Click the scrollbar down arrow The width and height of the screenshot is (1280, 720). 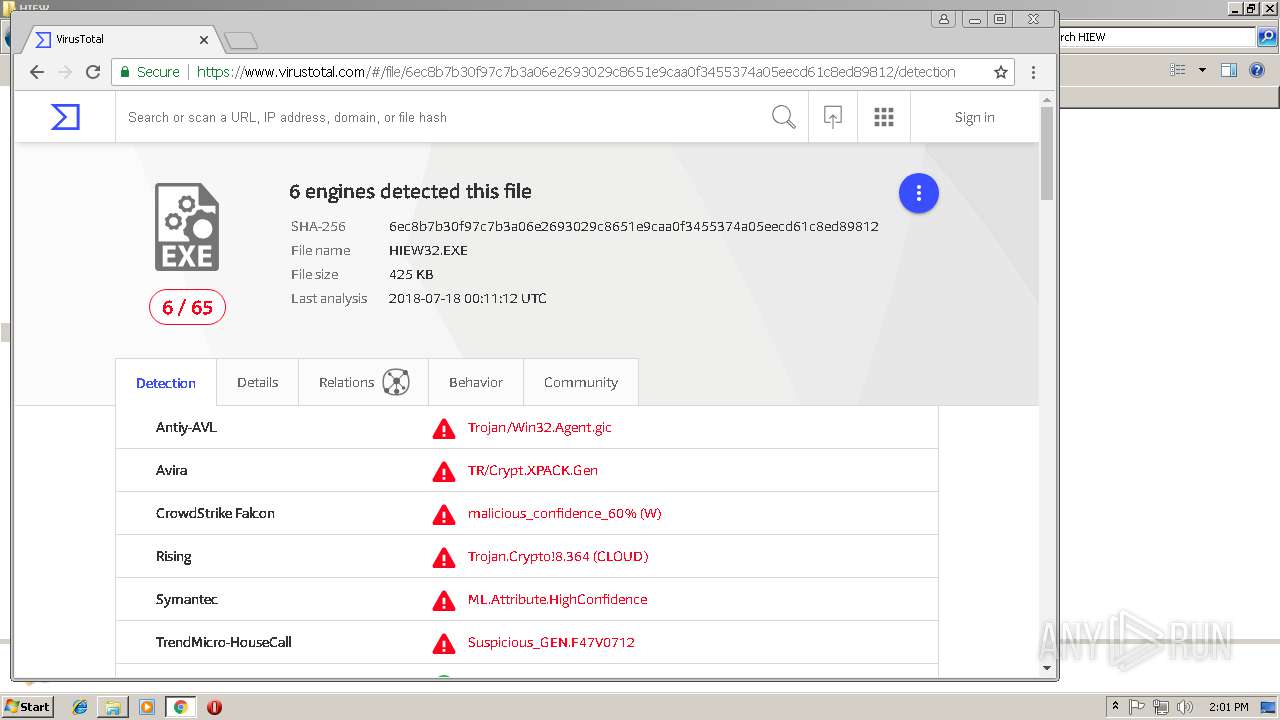tap(1047, 668)
